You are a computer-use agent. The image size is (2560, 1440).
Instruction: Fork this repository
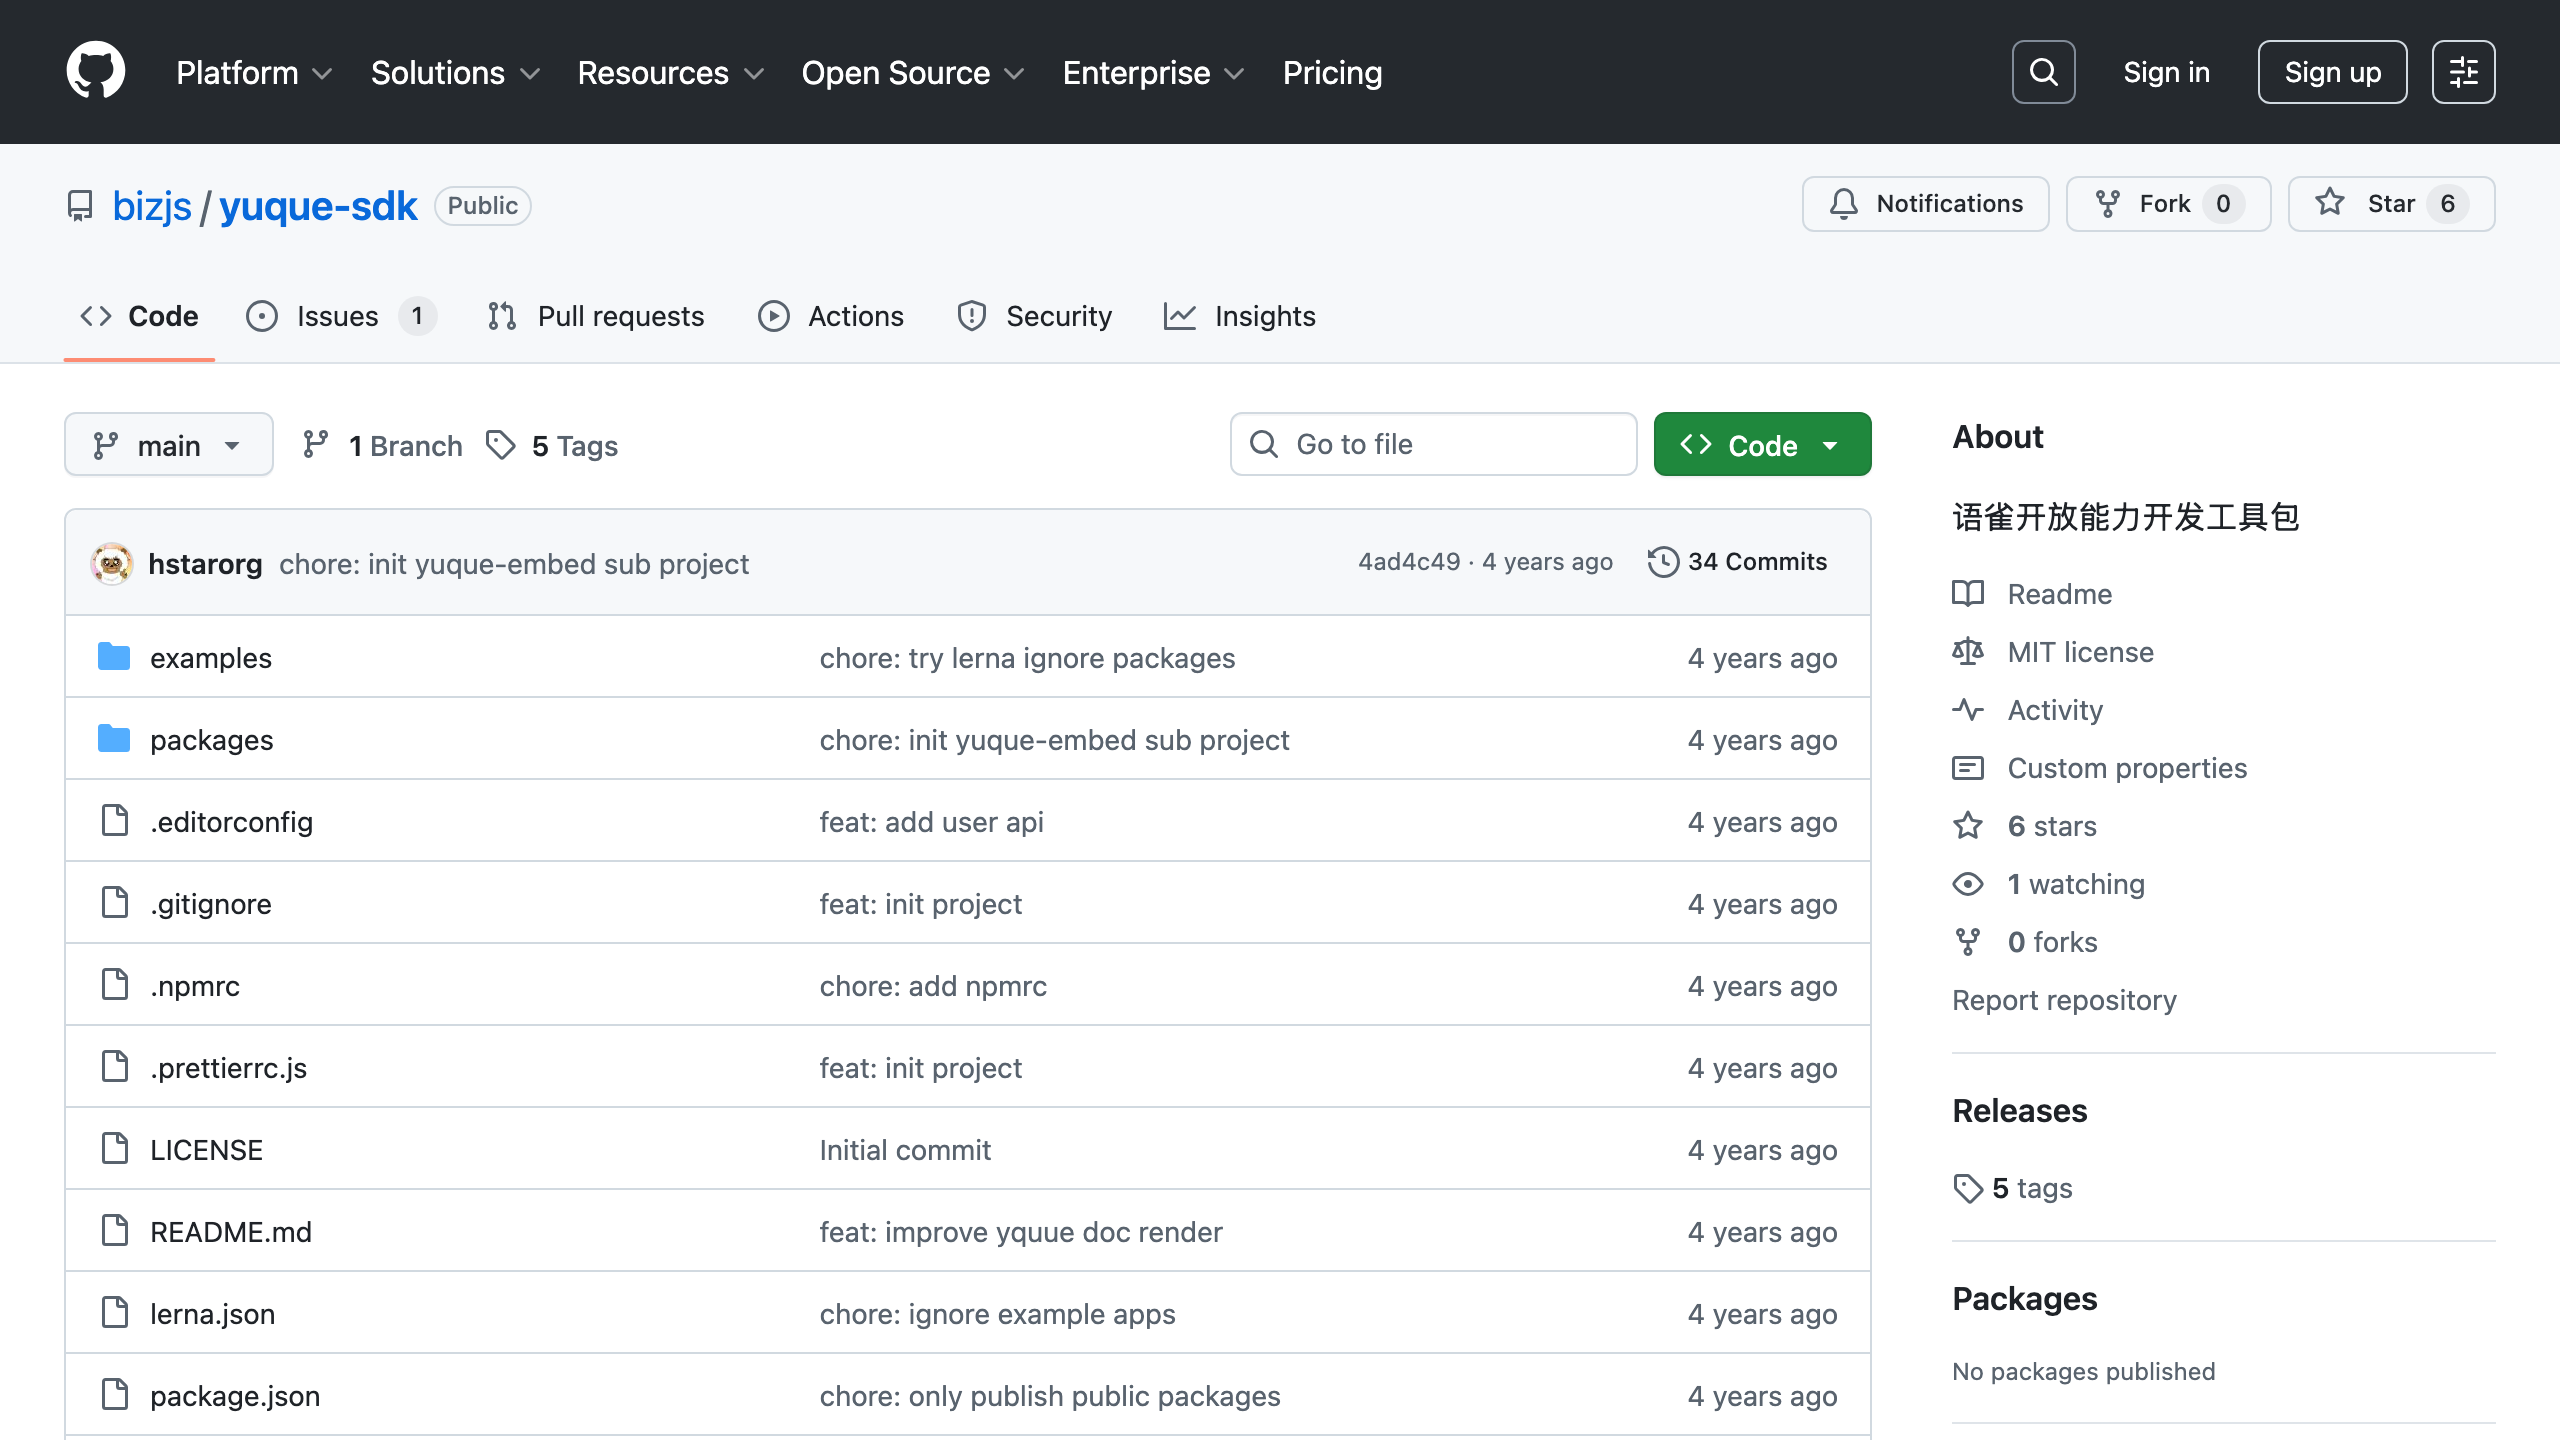point(2167,204)
